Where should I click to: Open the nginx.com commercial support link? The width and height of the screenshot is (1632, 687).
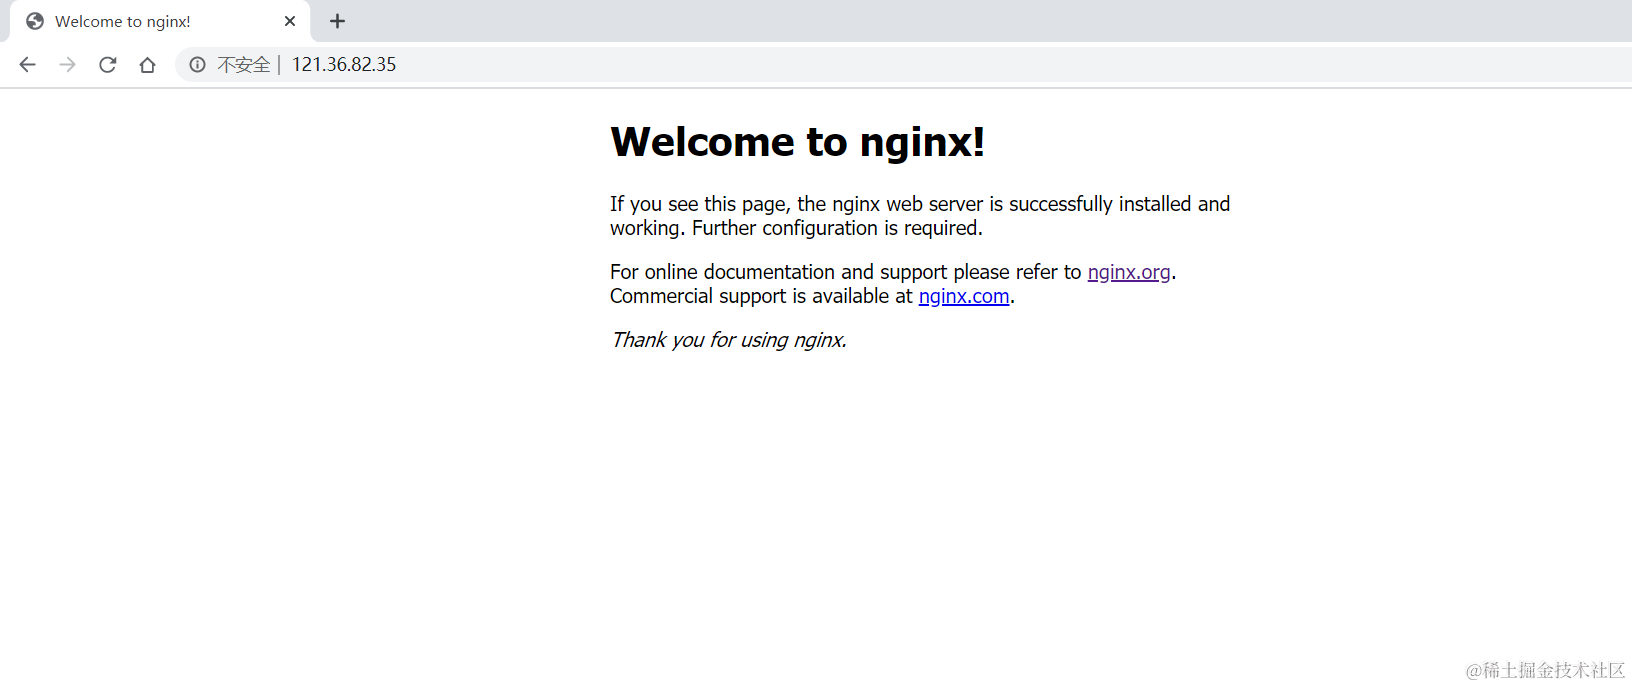(x=964, y=296)
